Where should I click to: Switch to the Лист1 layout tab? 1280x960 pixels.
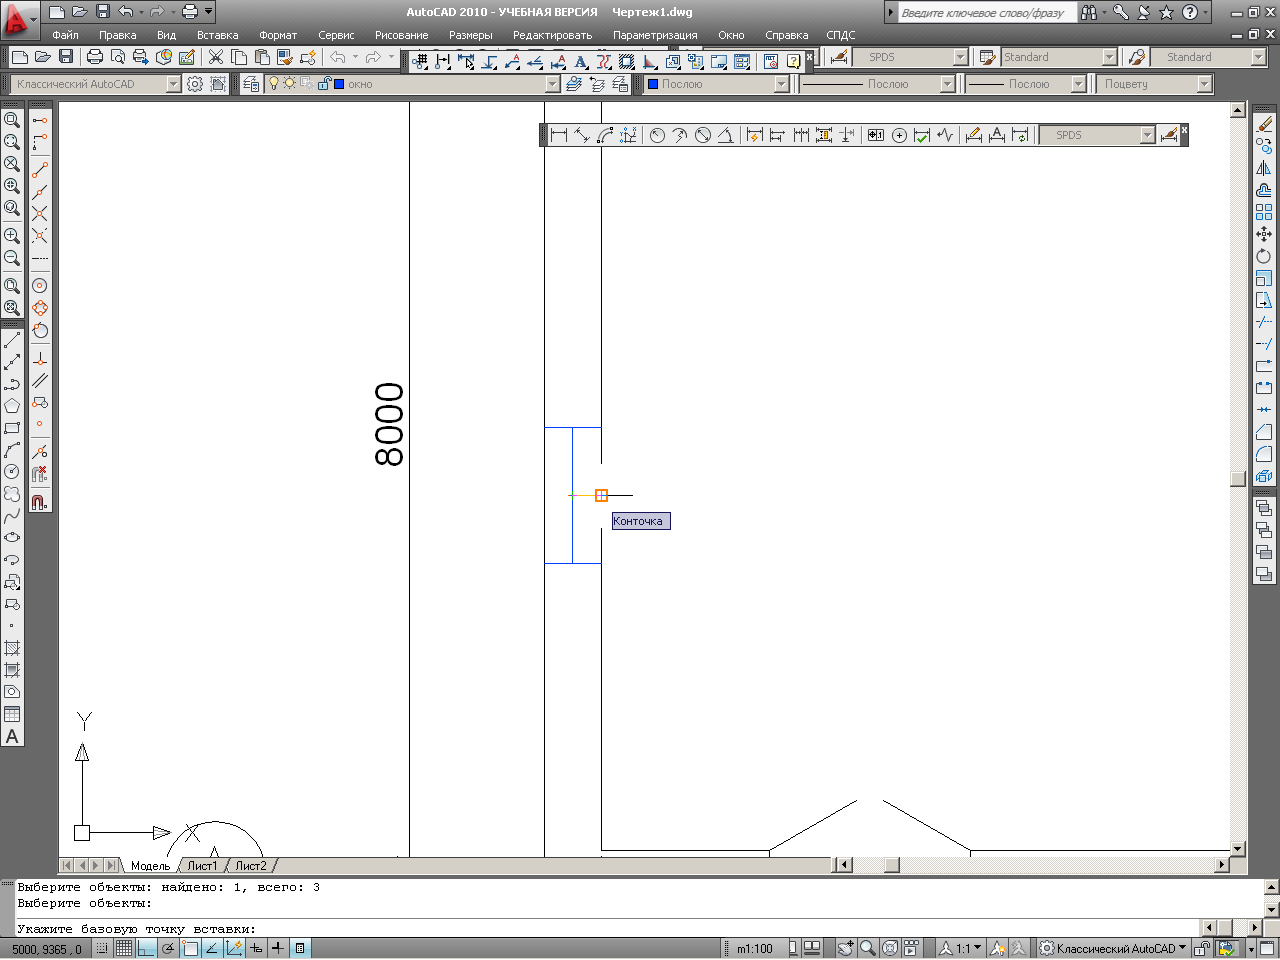pos(202,866)
